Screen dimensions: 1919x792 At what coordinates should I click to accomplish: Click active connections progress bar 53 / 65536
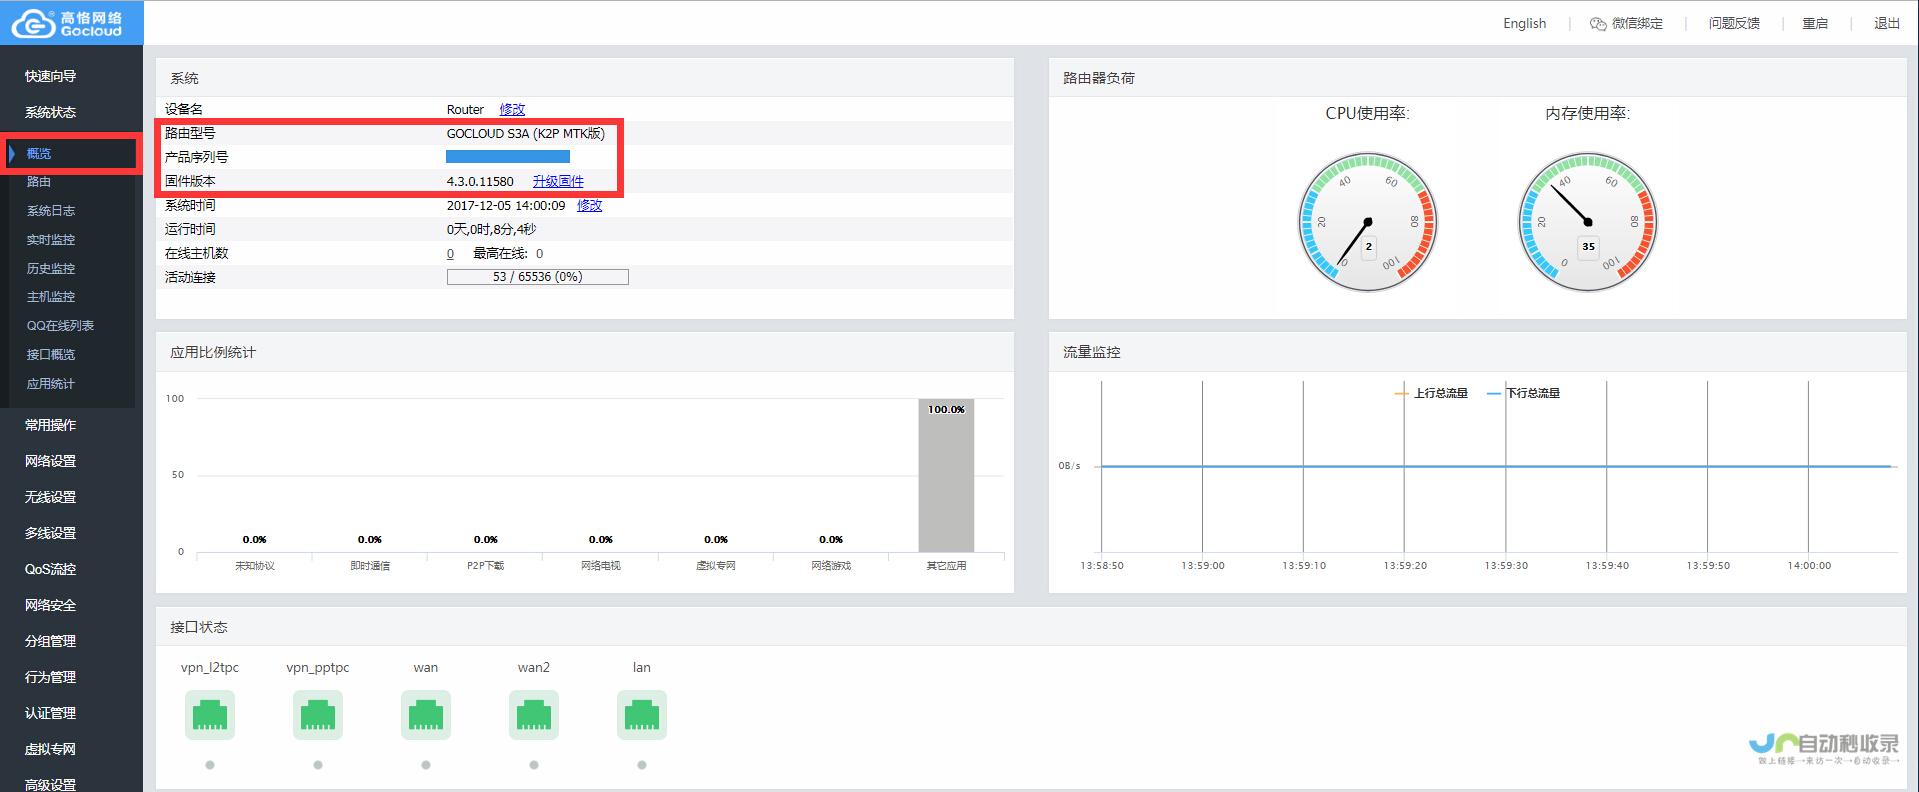538,277
